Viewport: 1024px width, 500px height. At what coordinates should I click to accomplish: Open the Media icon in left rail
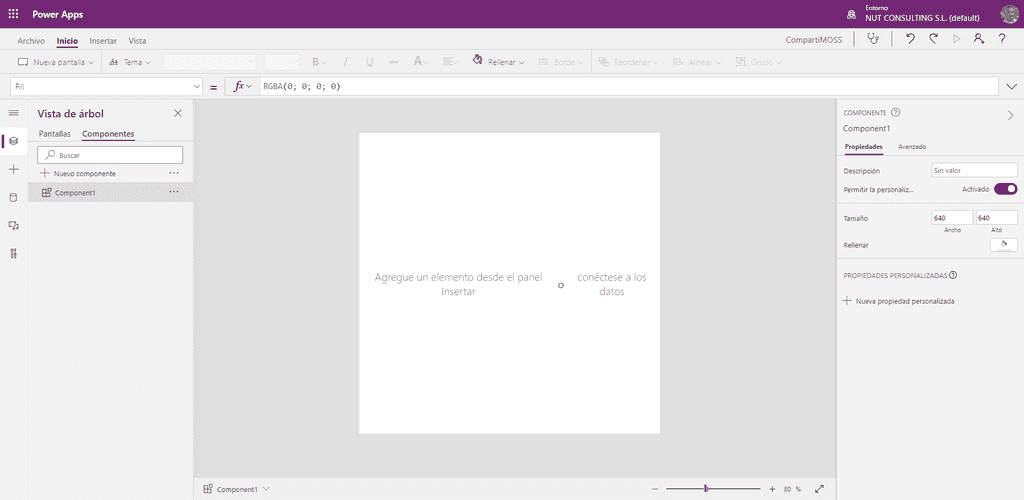tap(14, 226)
